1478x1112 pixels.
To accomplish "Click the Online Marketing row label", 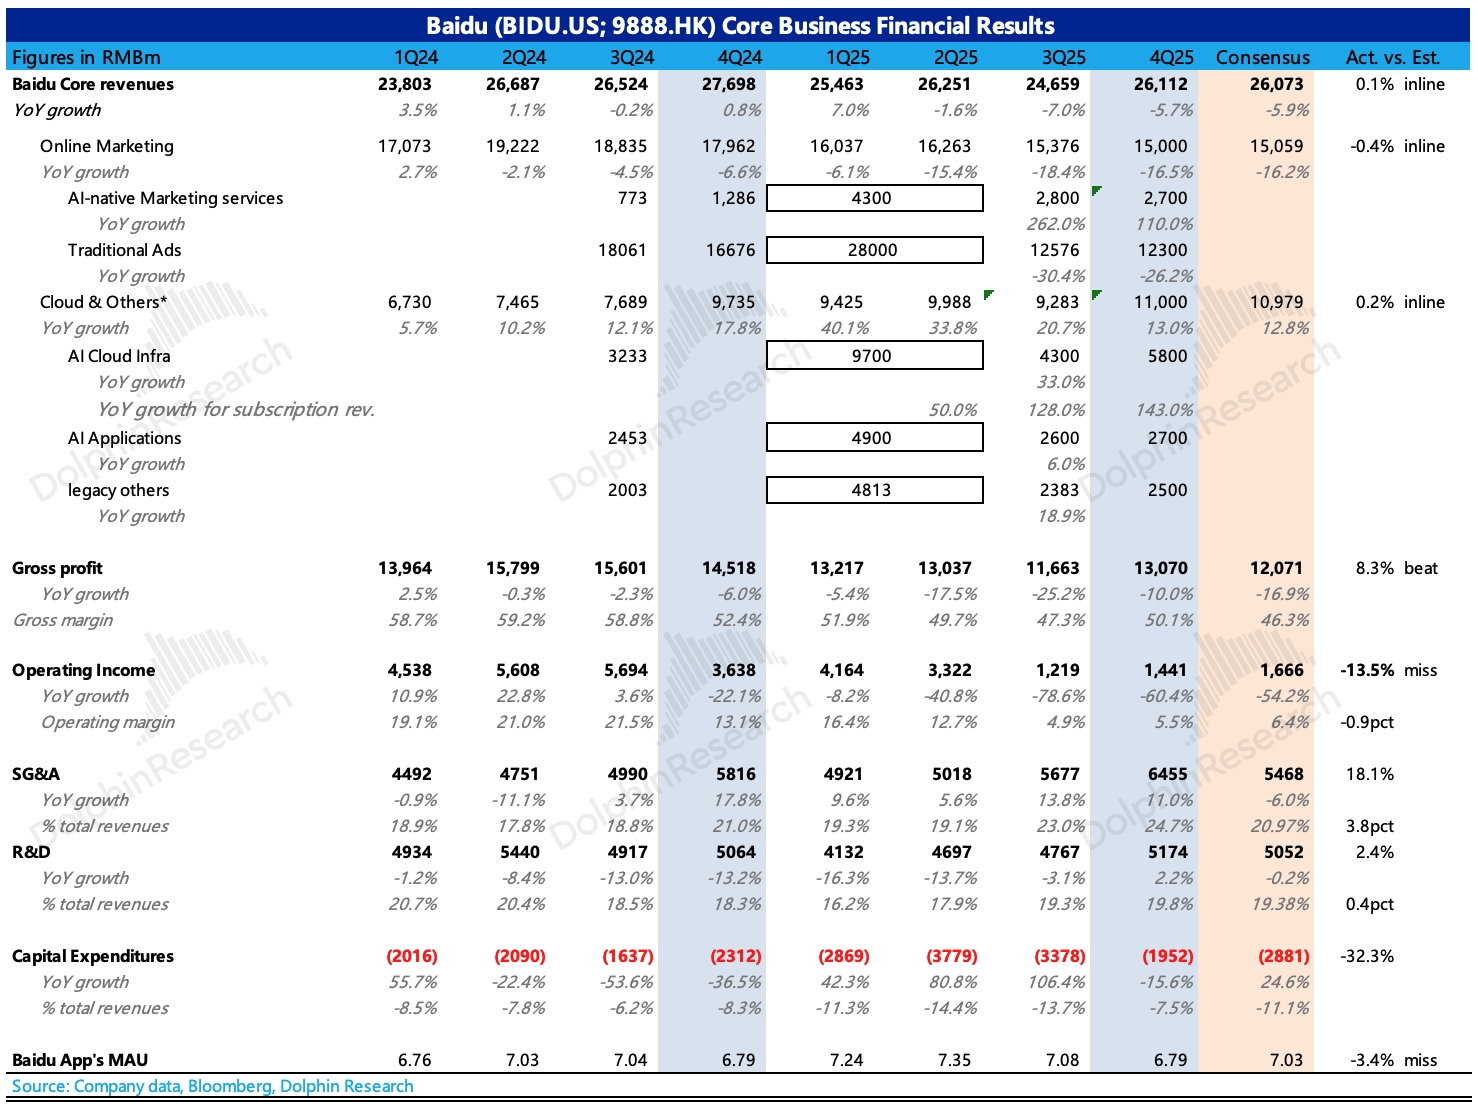I will click(x=107, y=146).
